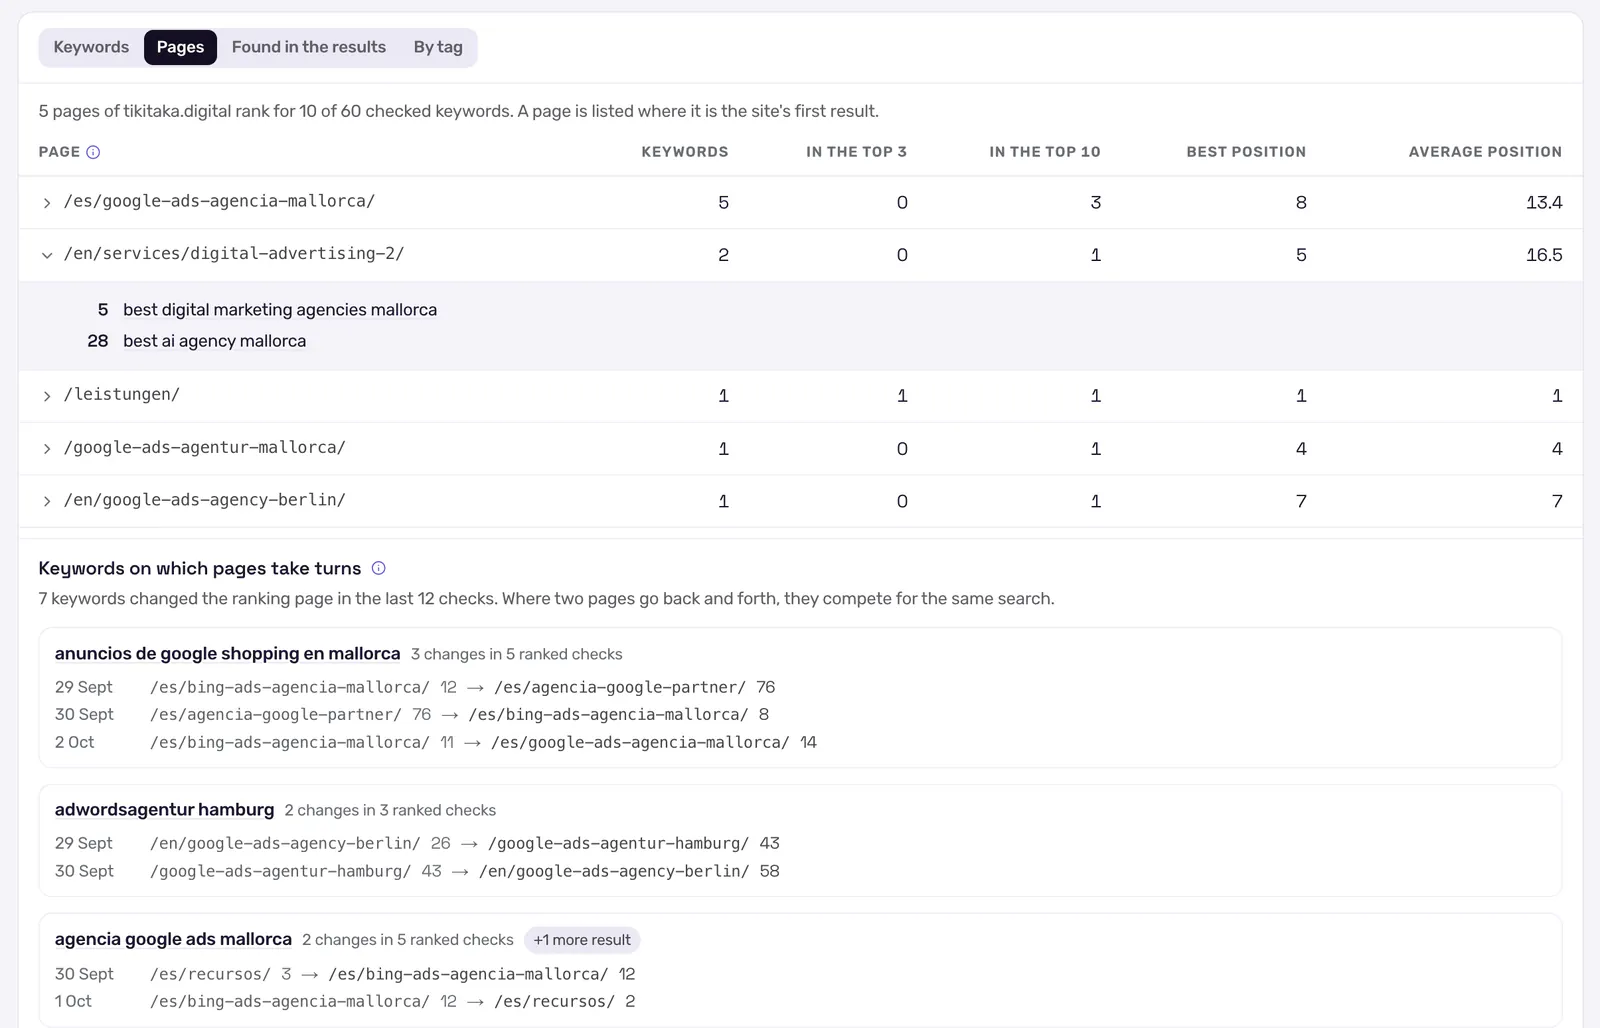Viewport: 1600px width, 1028px height.
Task: Click 'best ai agency mallorca' keyword
Action: tap(214, 341)
